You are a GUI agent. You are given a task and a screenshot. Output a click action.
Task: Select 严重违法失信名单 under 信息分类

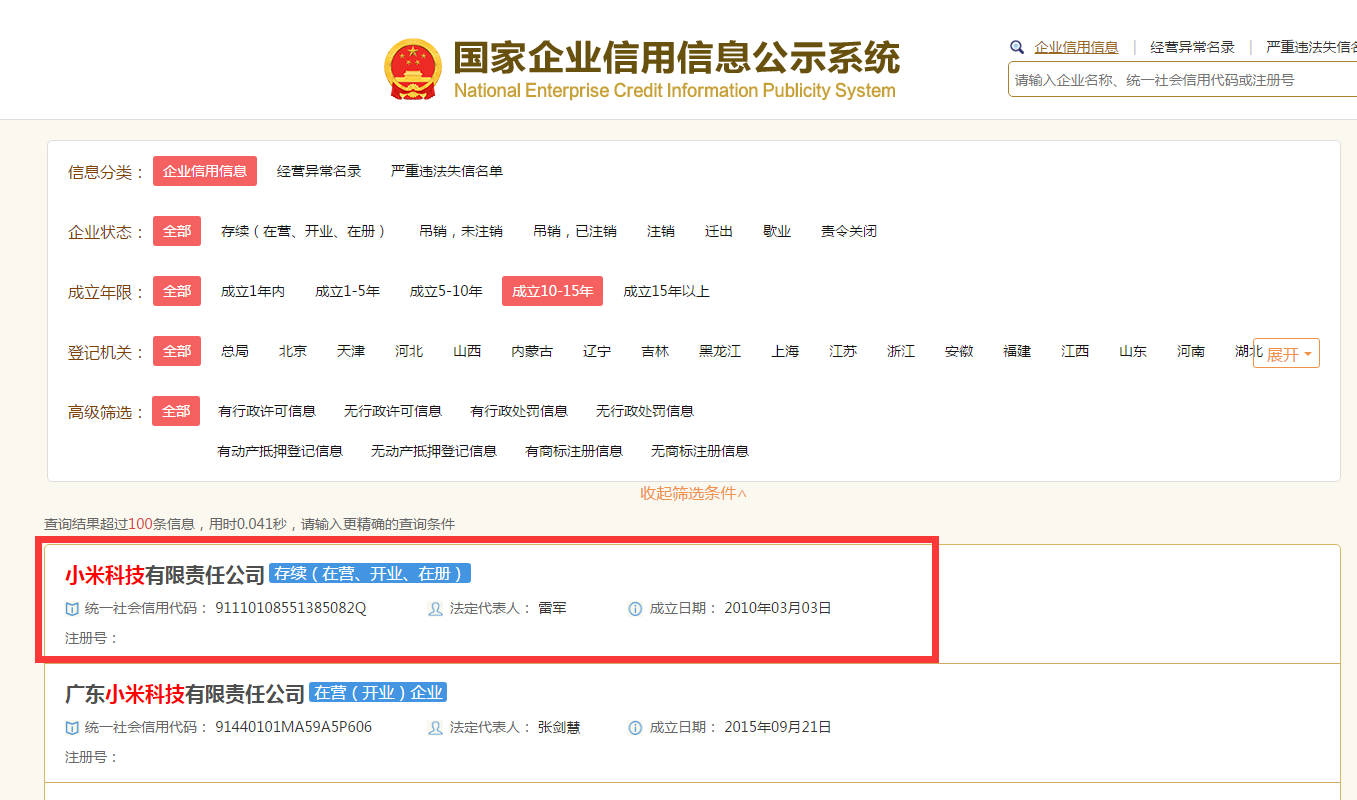pos(447,171)
